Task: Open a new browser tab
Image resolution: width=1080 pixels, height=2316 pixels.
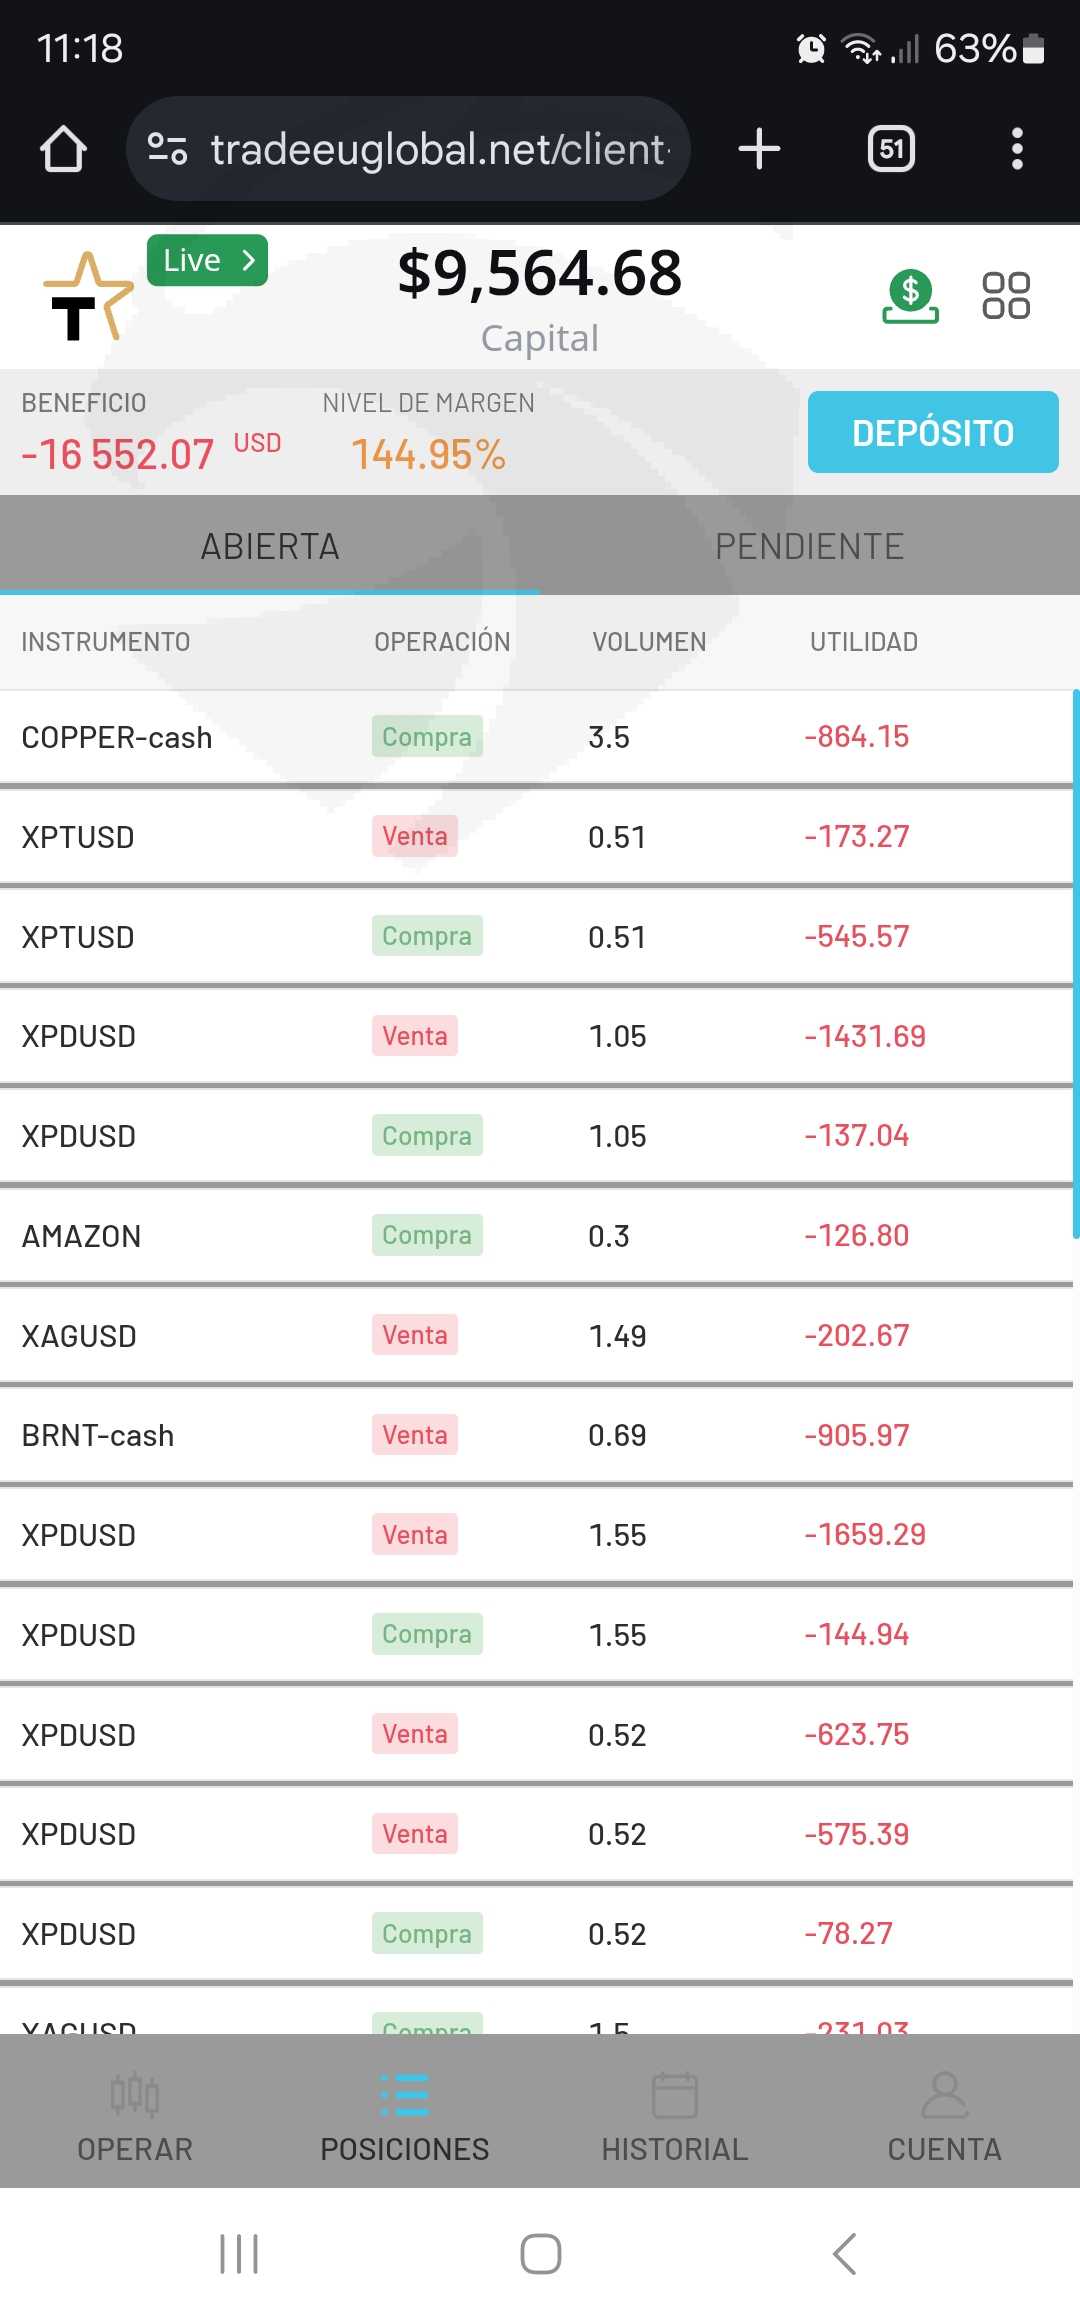Action: tap(759, 149)
